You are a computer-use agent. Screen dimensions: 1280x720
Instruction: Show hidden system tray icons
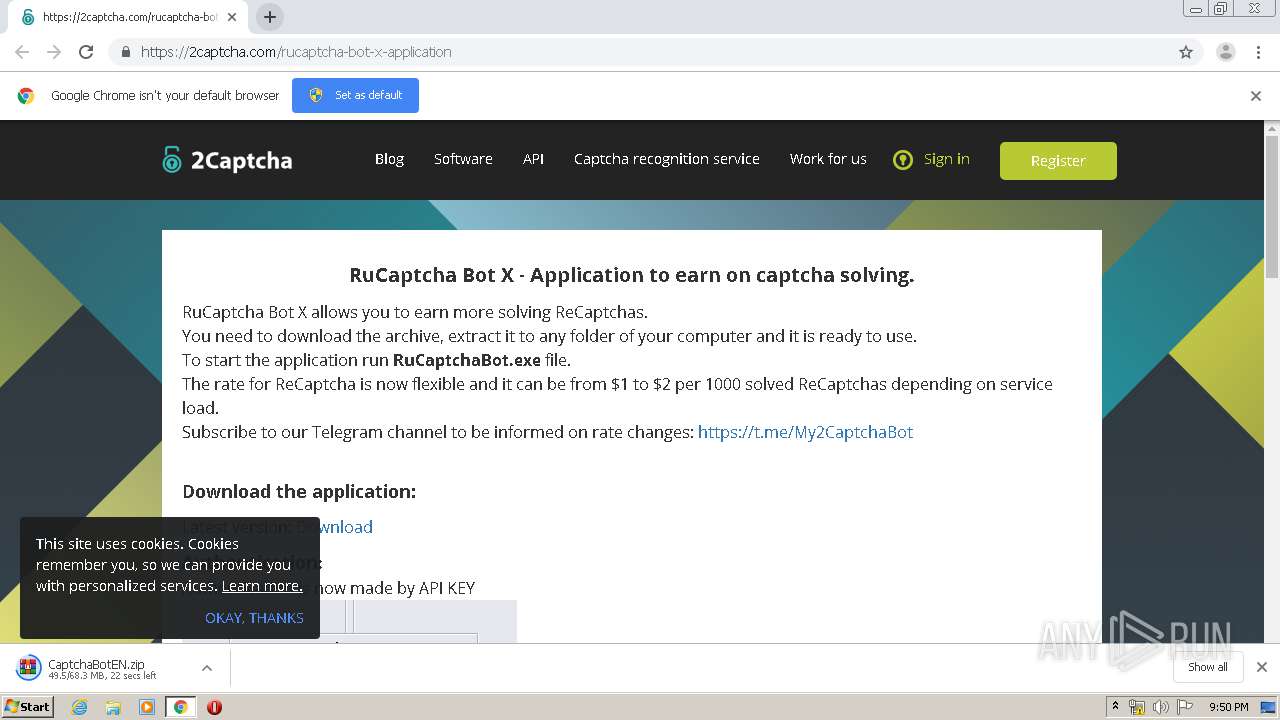(1115, 707)
